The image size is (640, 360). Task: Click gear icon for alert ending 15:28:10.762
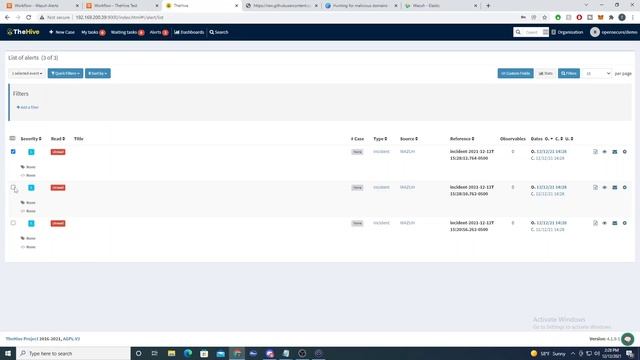pyautogui.click(x=624, y=187)
